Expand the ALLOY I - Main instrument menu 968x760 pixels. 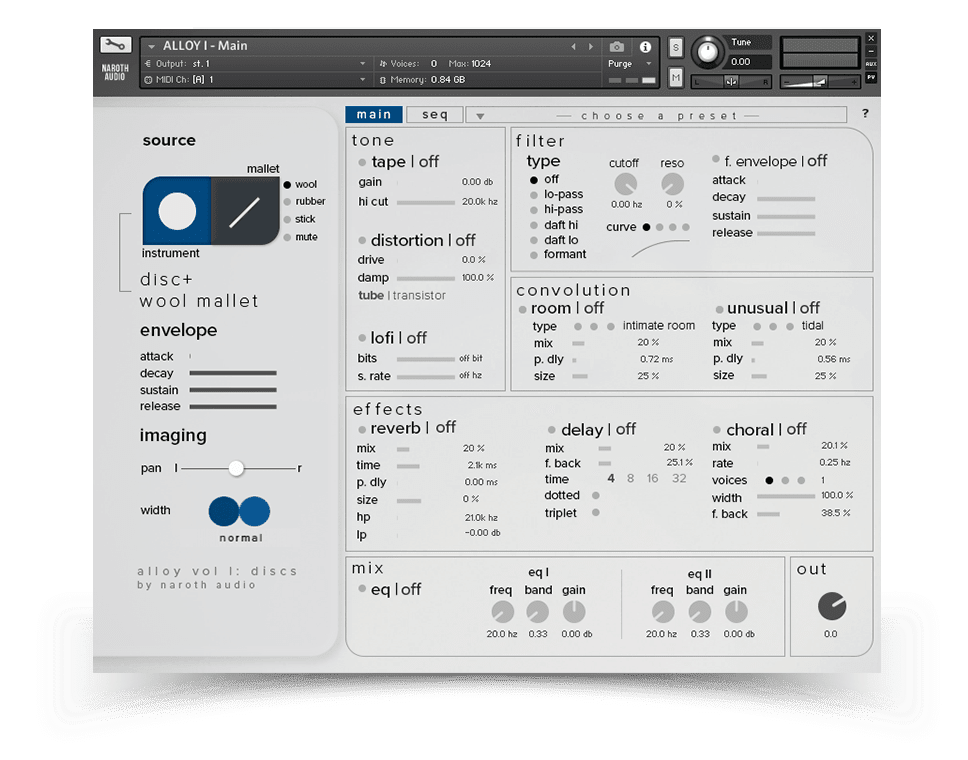tap(151, 46)
